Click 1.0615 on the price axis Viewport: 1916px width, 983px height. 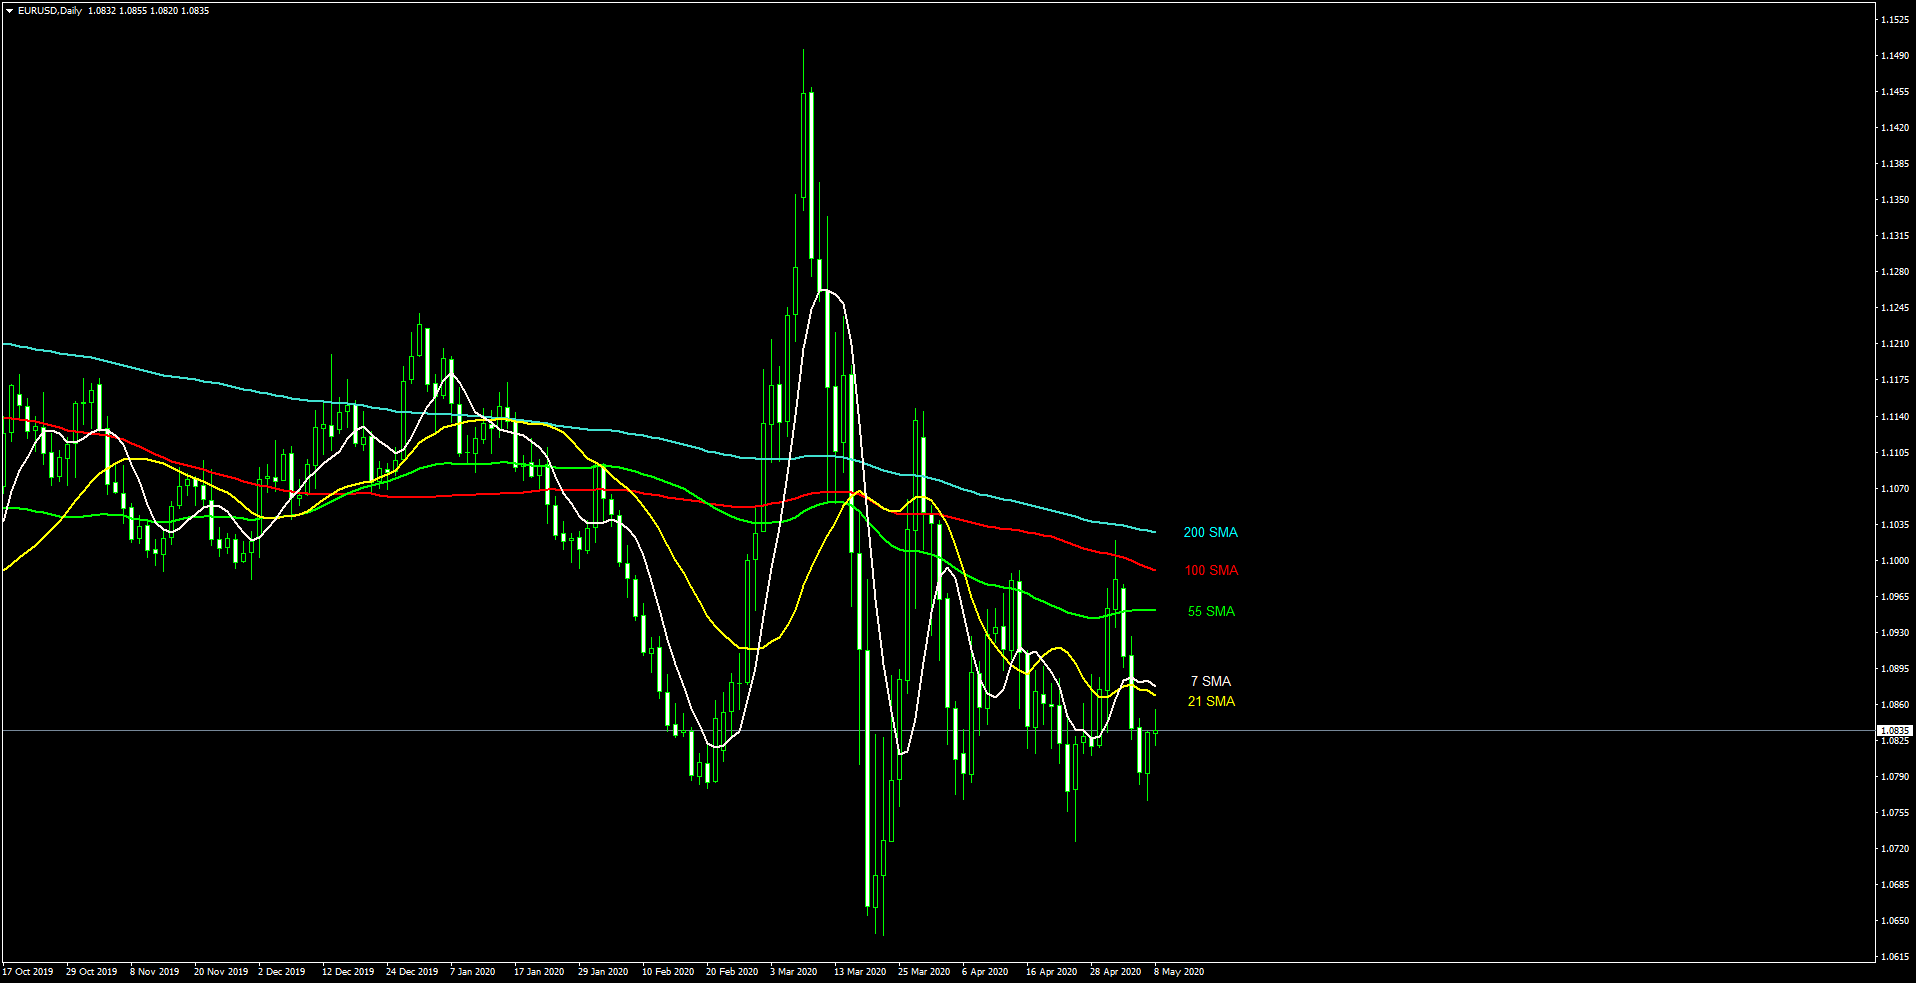pyautogui.click(x=1894, y=957)
